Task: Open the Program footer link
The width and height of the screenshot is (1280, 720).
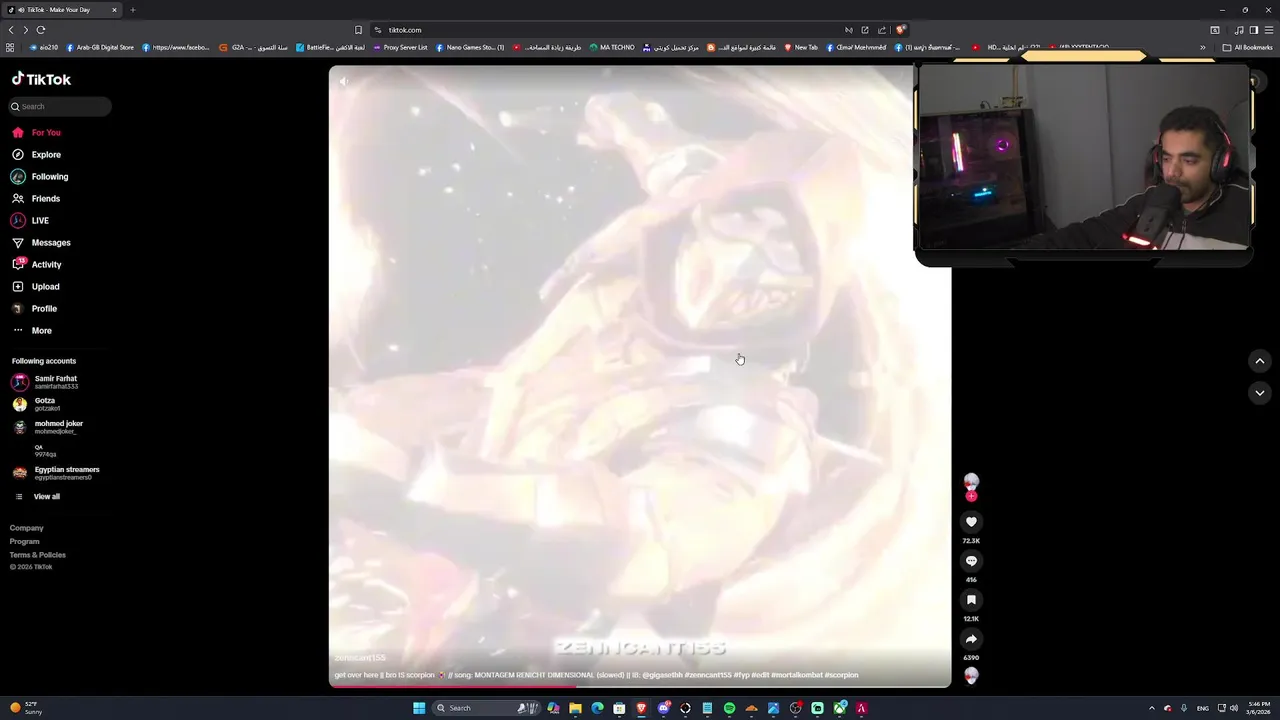Action: [x=25, y=541]
